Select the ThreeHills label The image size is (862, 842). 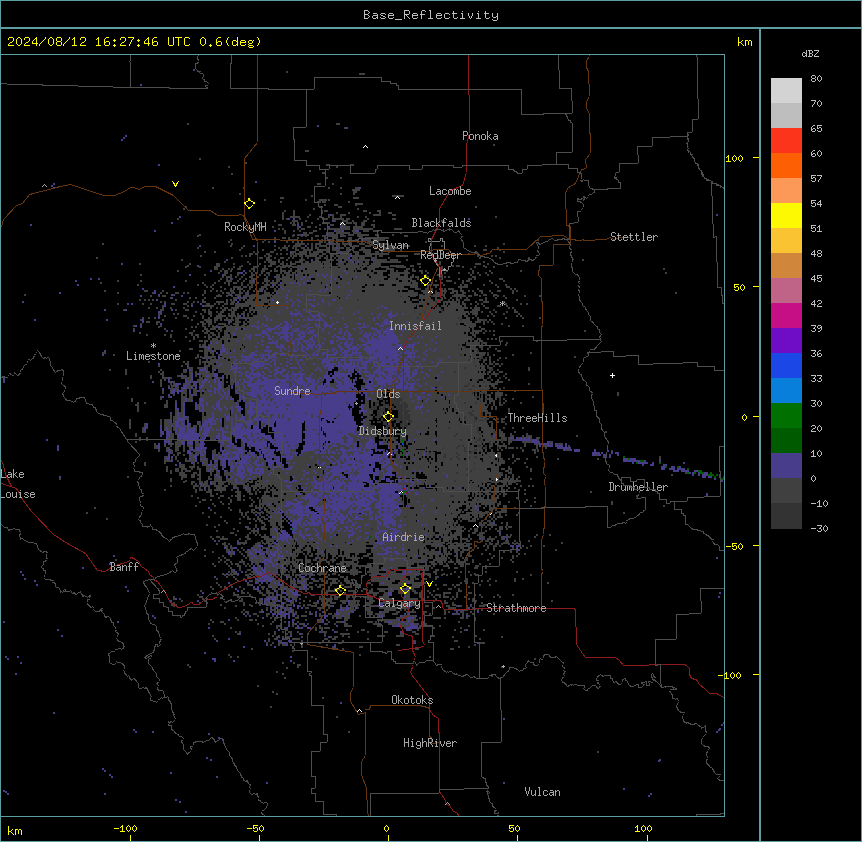point(537,418)
